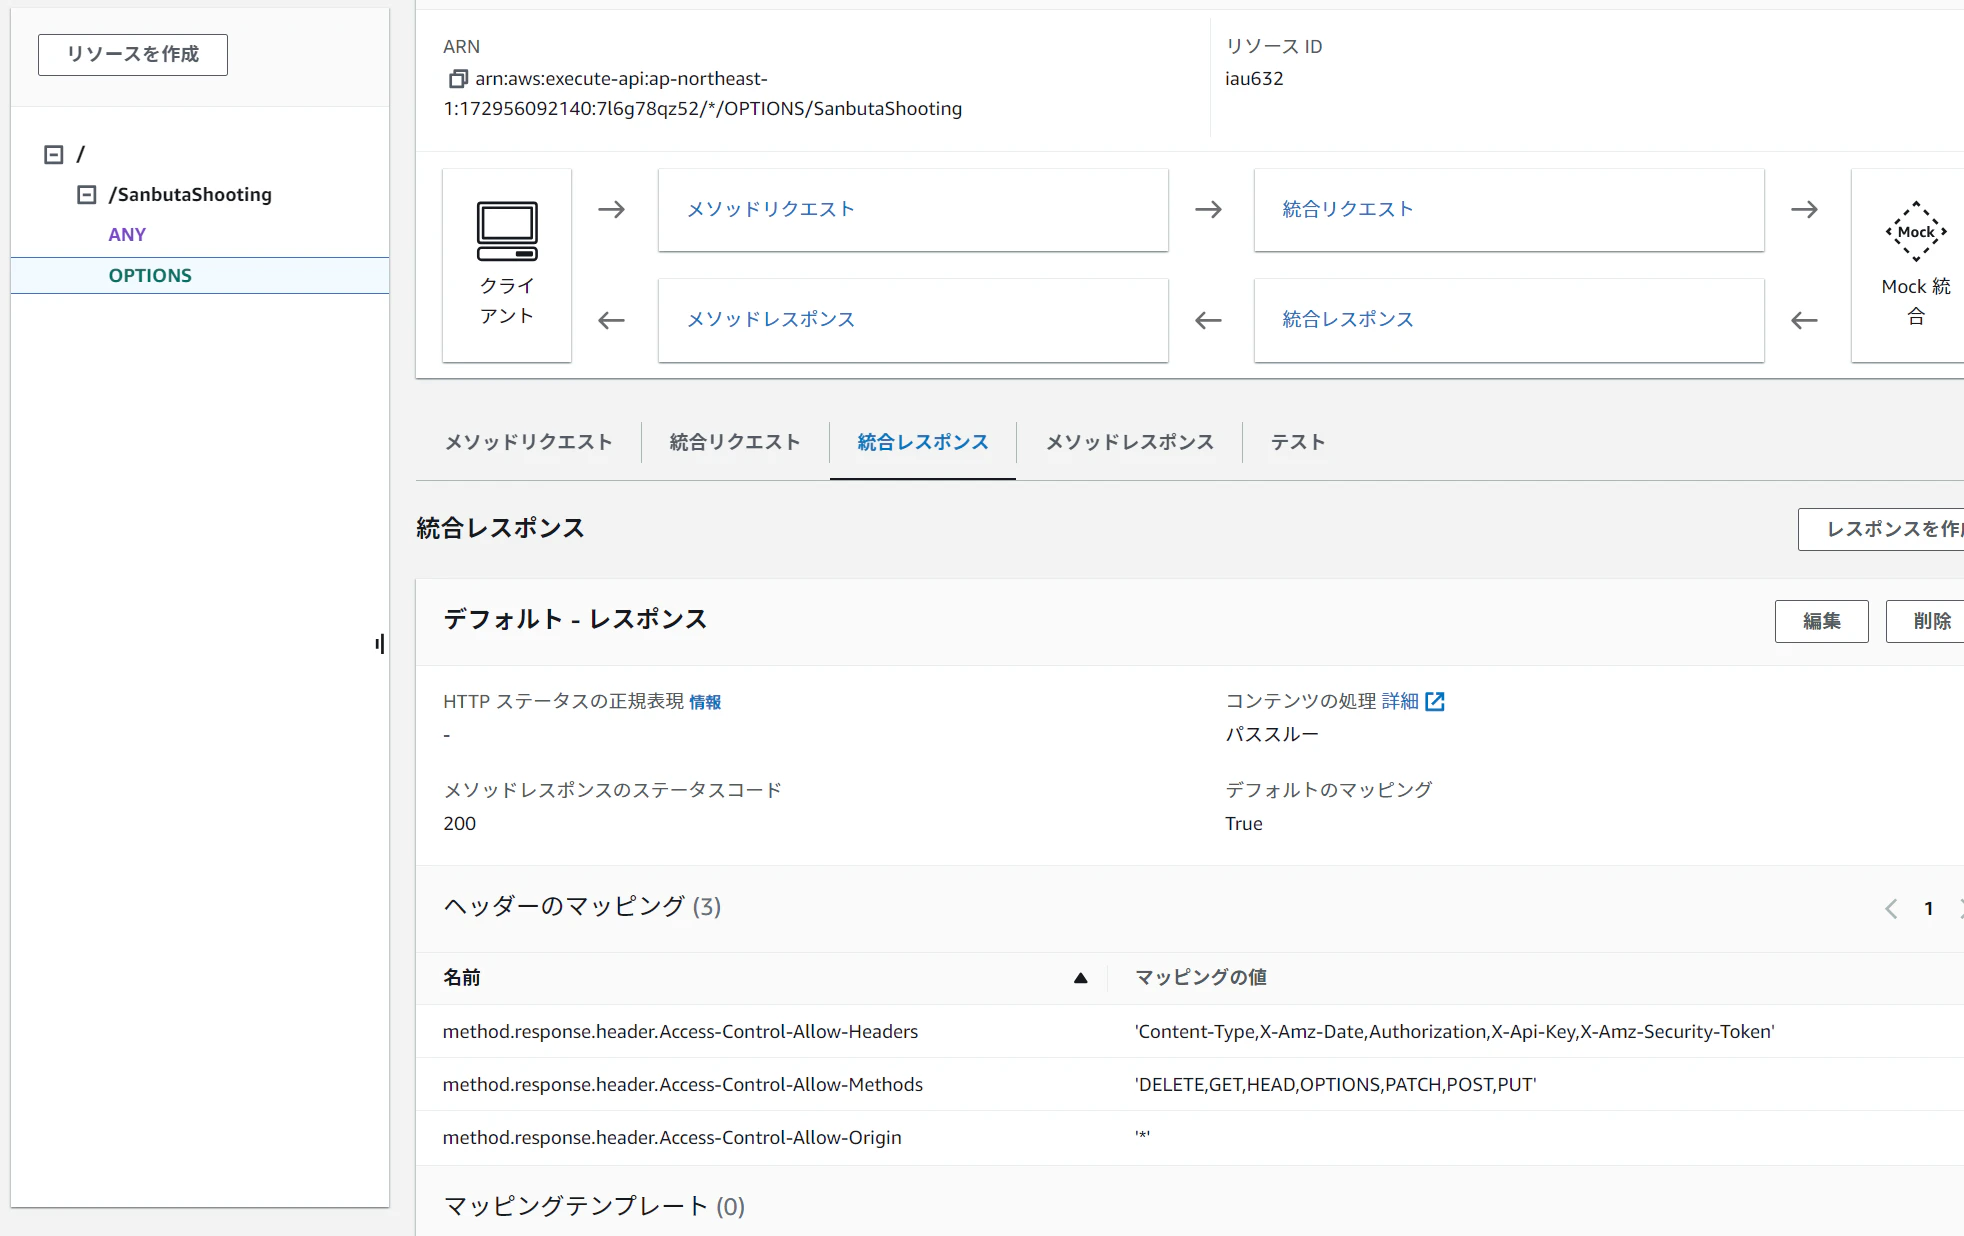1964x1236 pixels.
Task: Click the 名前 column sort arrow
Action: coord(1080,978)
